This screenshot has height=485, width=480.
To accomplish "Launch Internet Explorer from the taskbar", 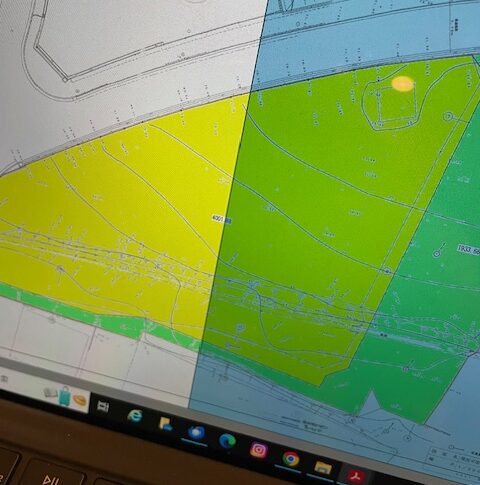I will (135, 416).
